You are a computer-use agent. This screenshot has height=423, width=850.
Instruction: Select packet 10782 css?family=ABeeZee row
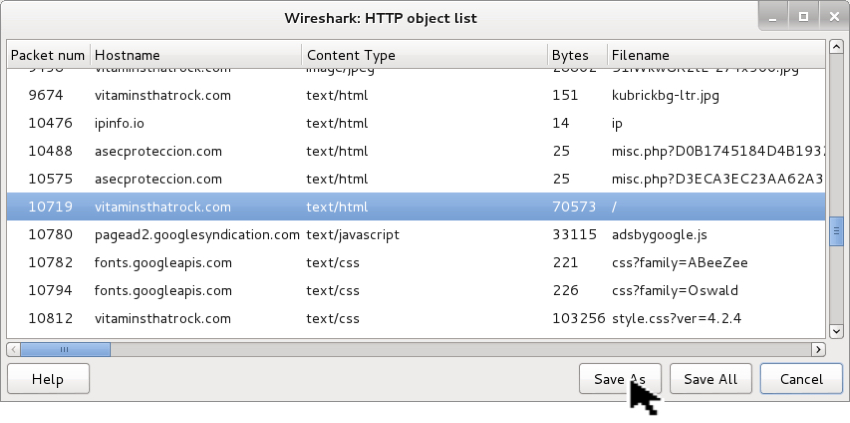click(416, 262)
